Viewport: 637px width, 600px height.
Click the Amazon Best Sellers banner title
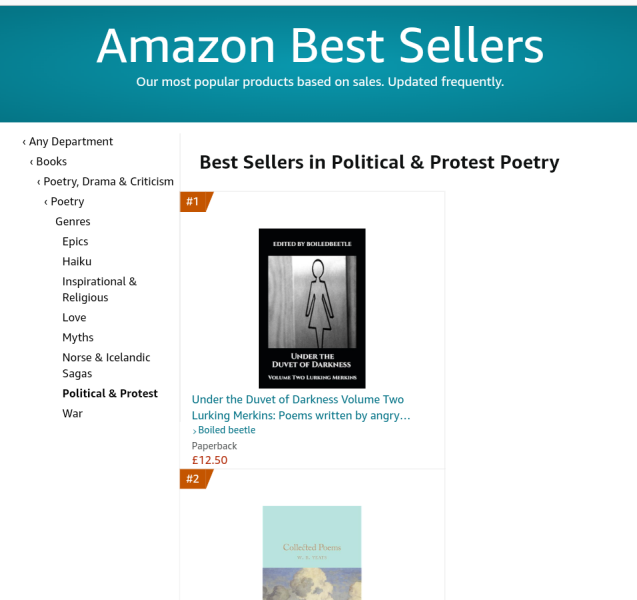(320, 45)
